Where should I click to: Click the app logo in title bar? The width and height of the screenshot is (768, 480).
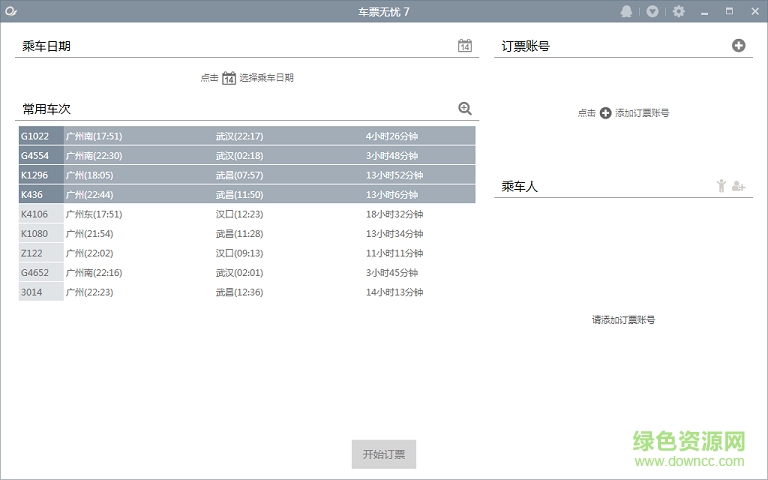tap(11, 11)
